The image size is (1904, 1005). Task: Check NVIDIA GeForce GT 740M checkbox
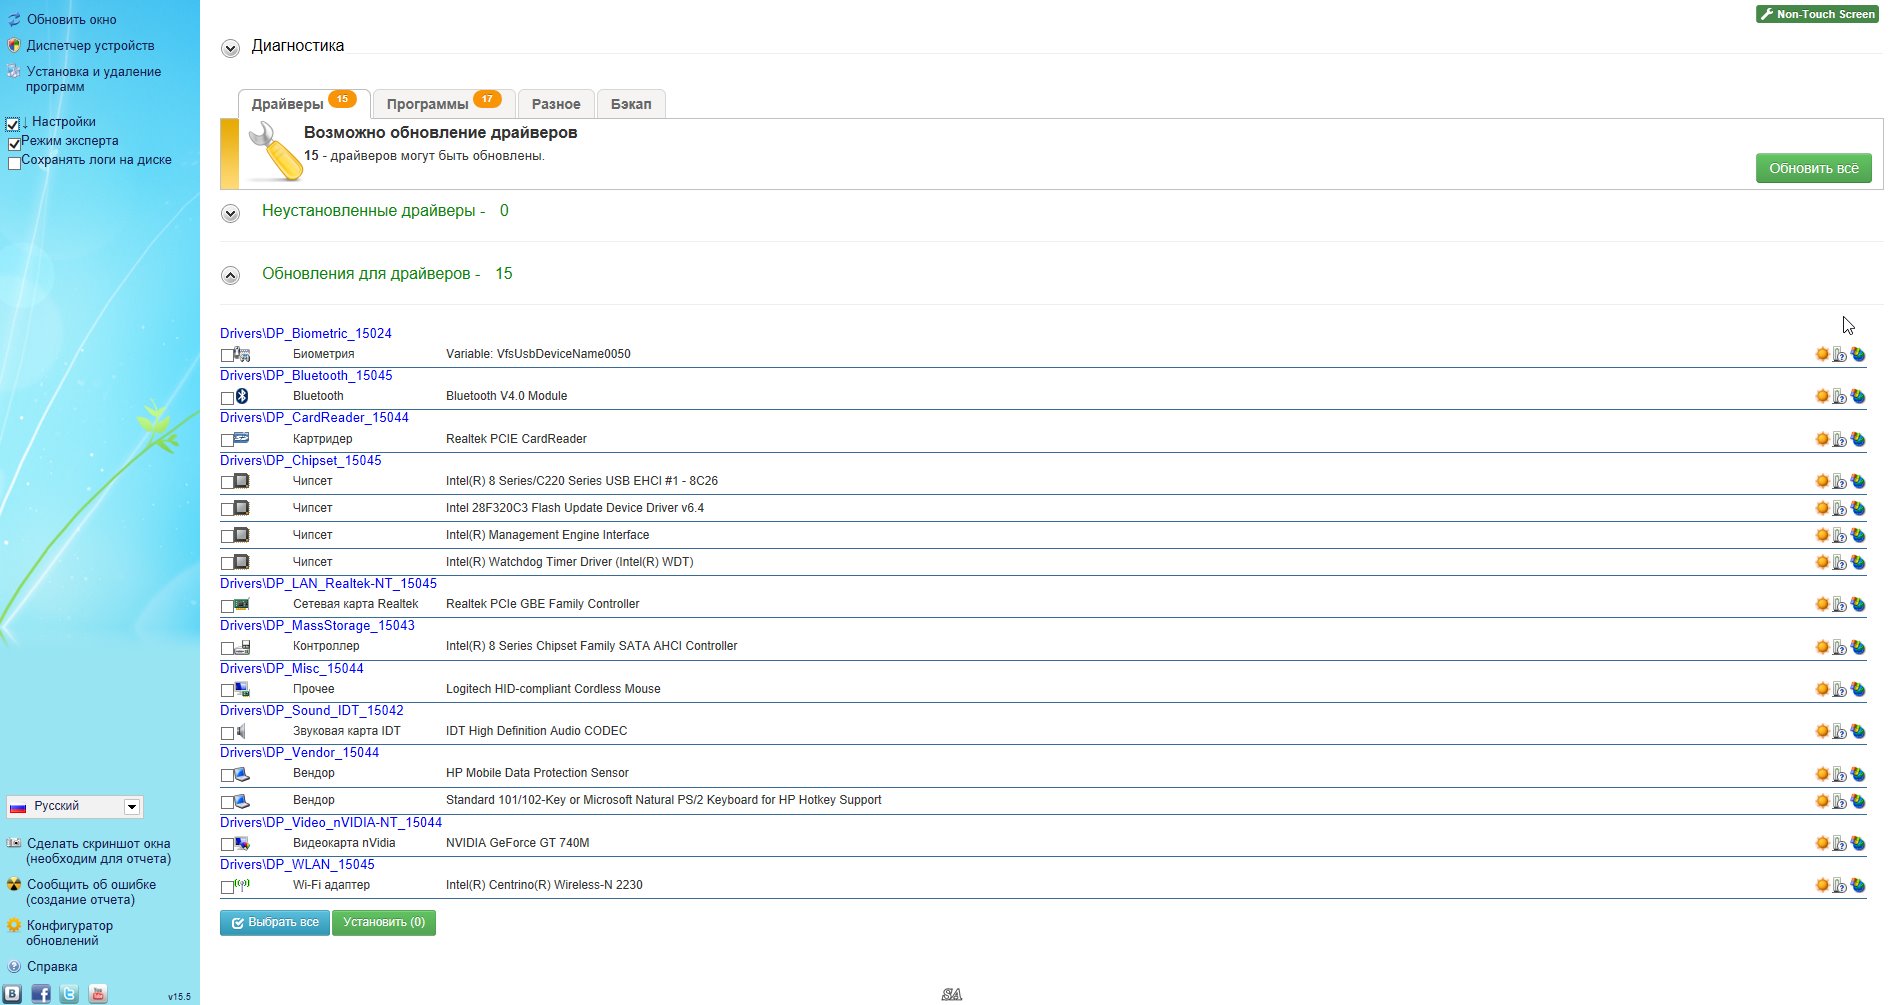point(227,845)
